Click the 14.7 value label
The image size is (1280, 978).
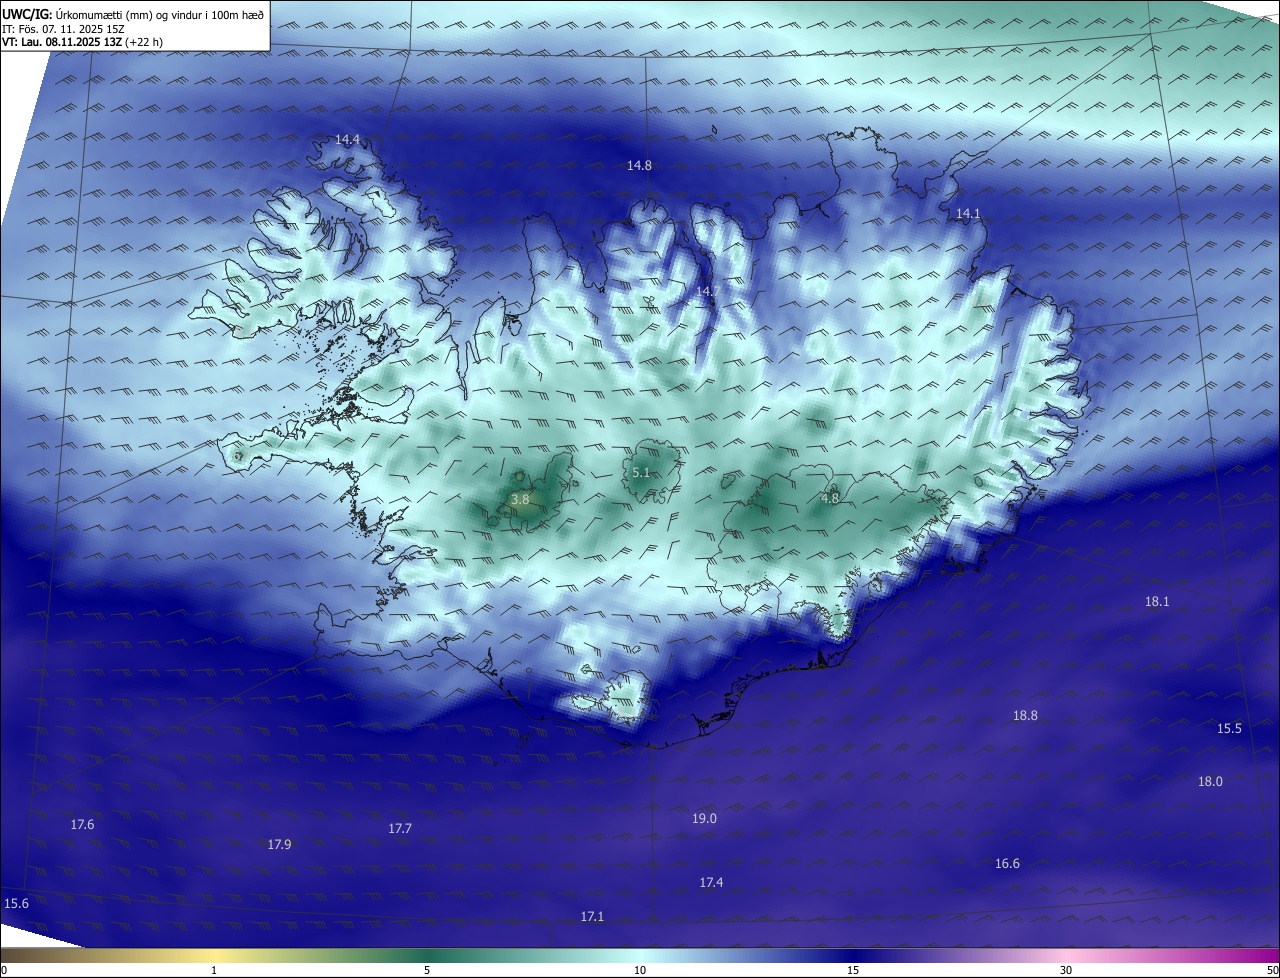tap(707, 291)
